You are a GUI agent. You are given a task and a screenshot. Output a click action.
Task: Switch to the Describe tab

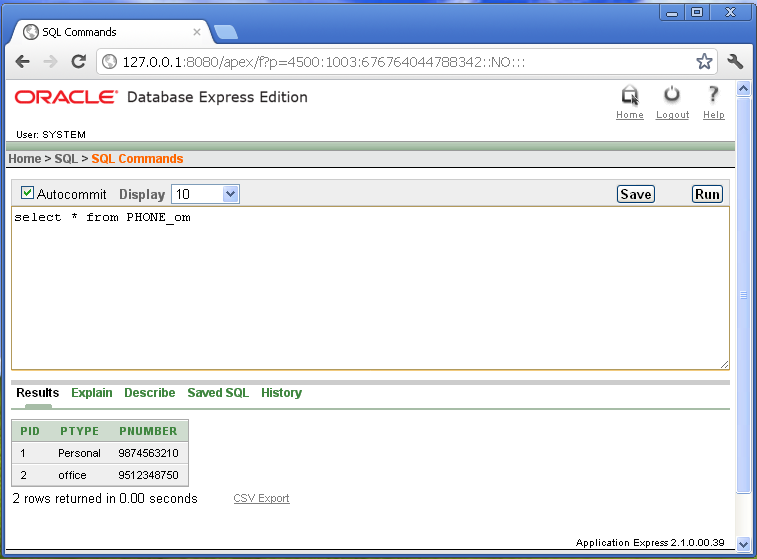click(150, 392)
